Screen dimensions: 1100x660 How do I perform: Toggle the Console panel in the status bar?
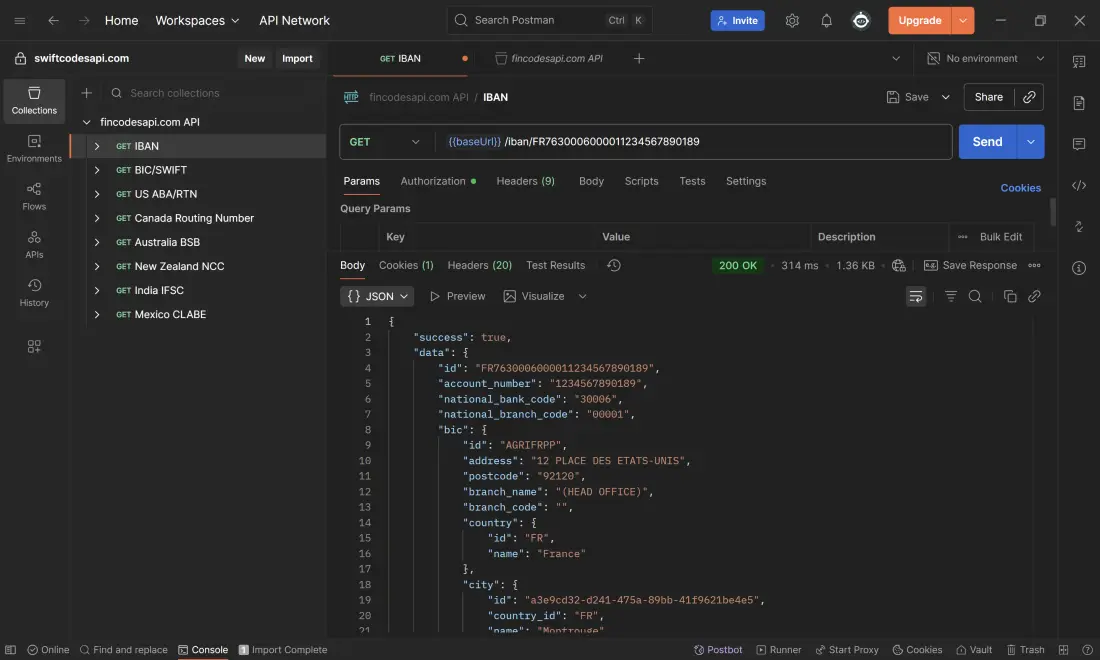click(203, 650)
